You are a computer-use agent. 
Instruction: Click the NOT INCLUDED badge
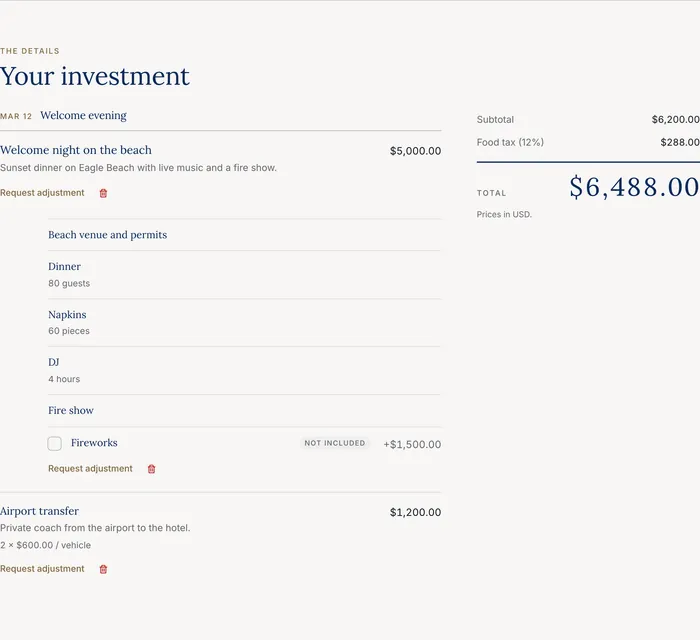click(x=335, y=443)
